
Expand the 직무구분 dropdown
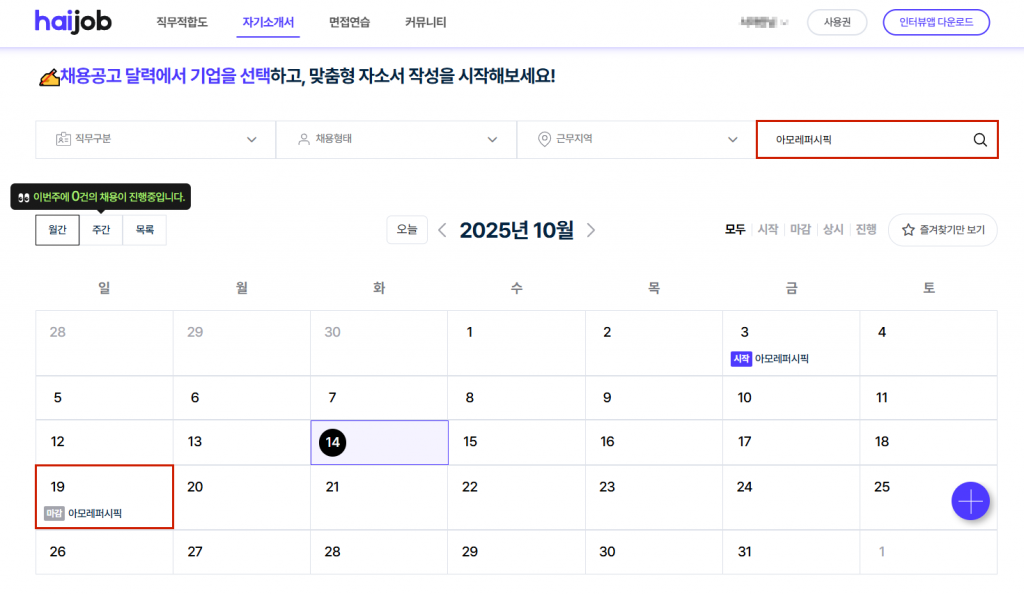[x=156, y=140]
